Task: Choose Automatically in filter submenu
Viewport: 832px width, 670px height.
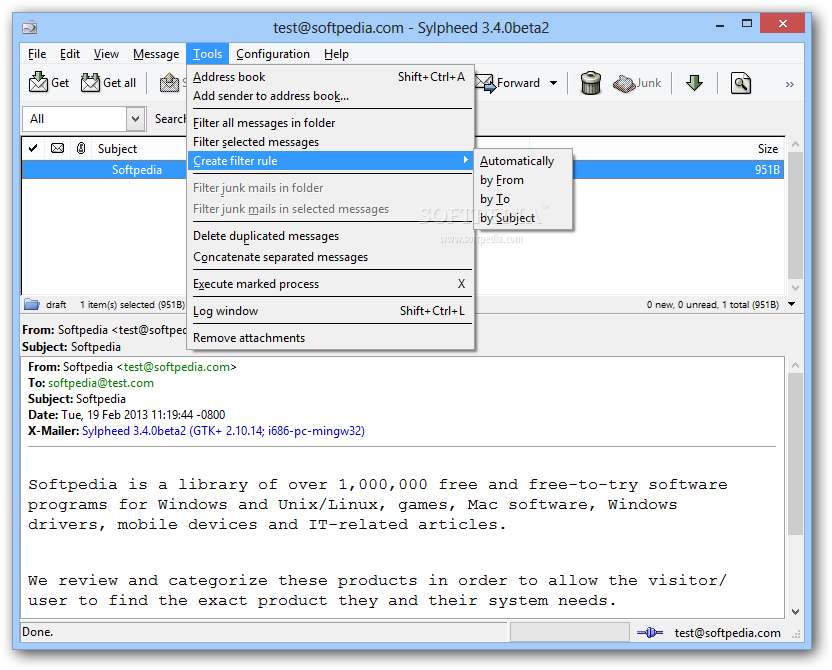Action: (523, 161)
